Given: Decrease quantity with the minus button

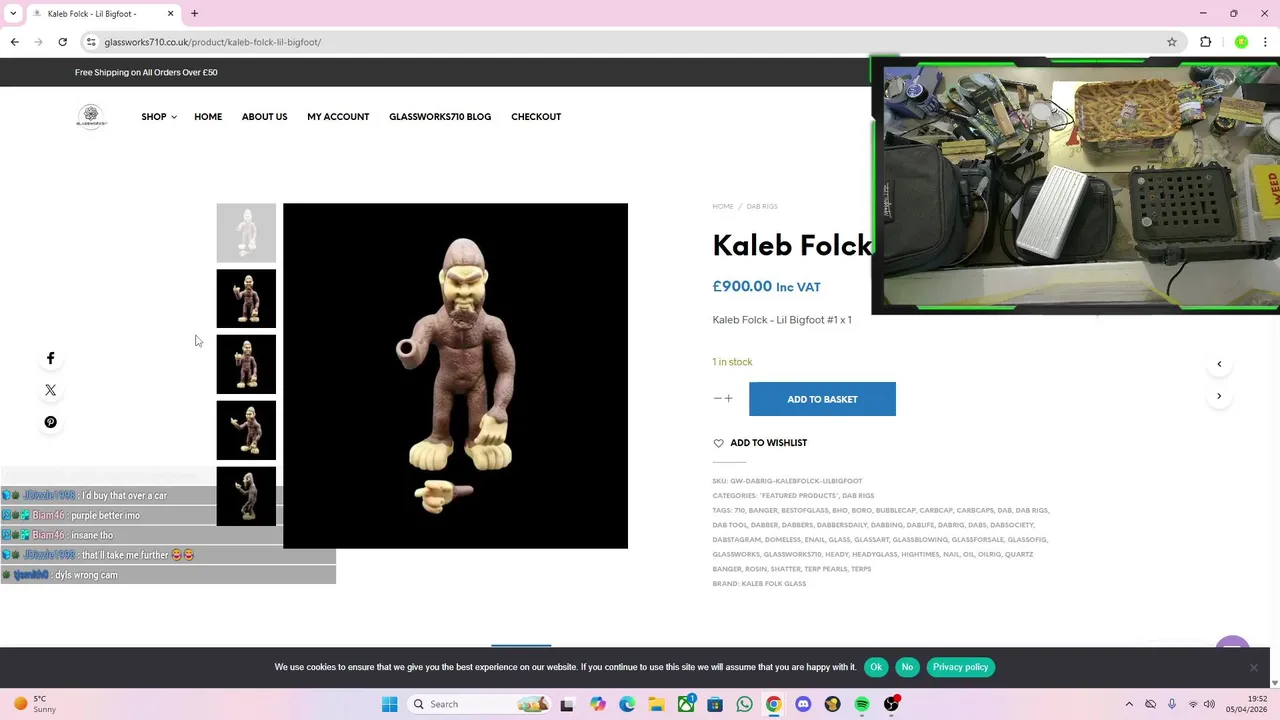Looking at the screenshot, I should 717,399.
